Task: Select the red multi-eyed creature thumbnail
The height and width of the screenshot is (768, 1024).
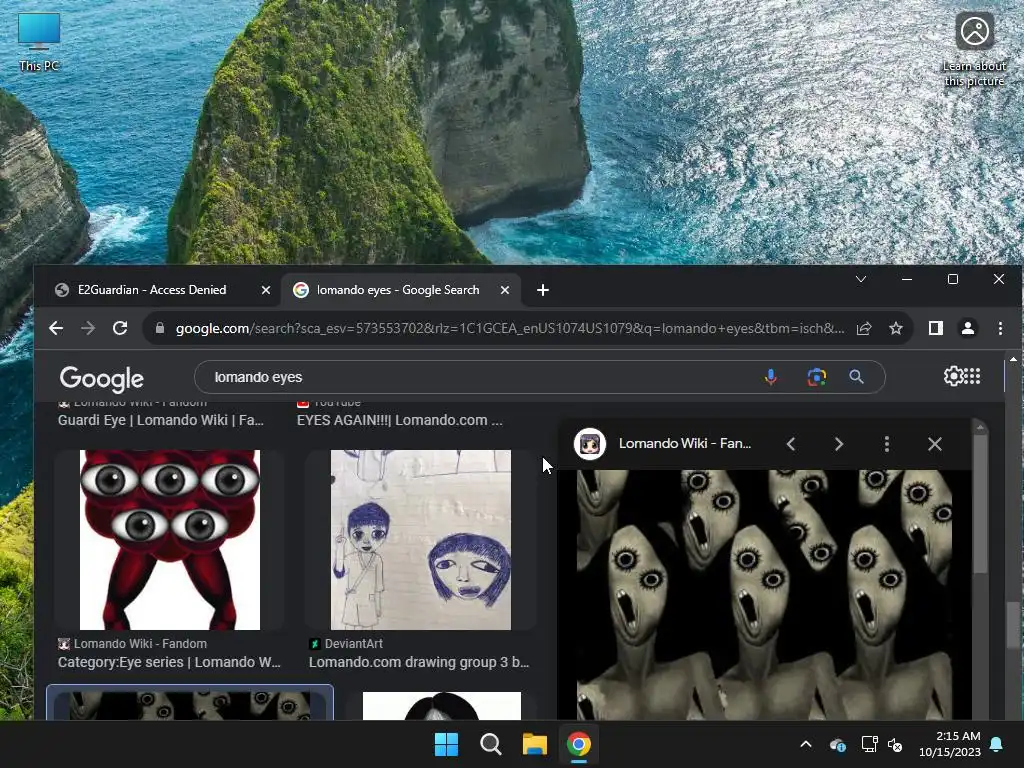Action: click(170, 539)
